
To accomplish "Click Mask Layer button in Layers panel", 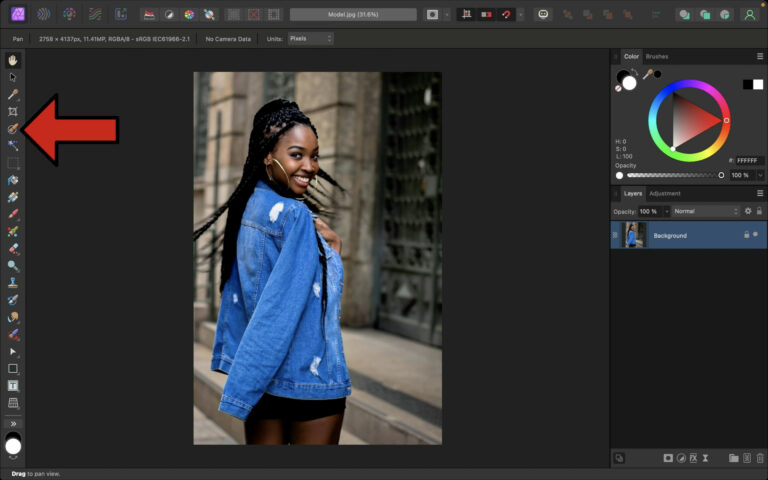I will pos(668,458).
